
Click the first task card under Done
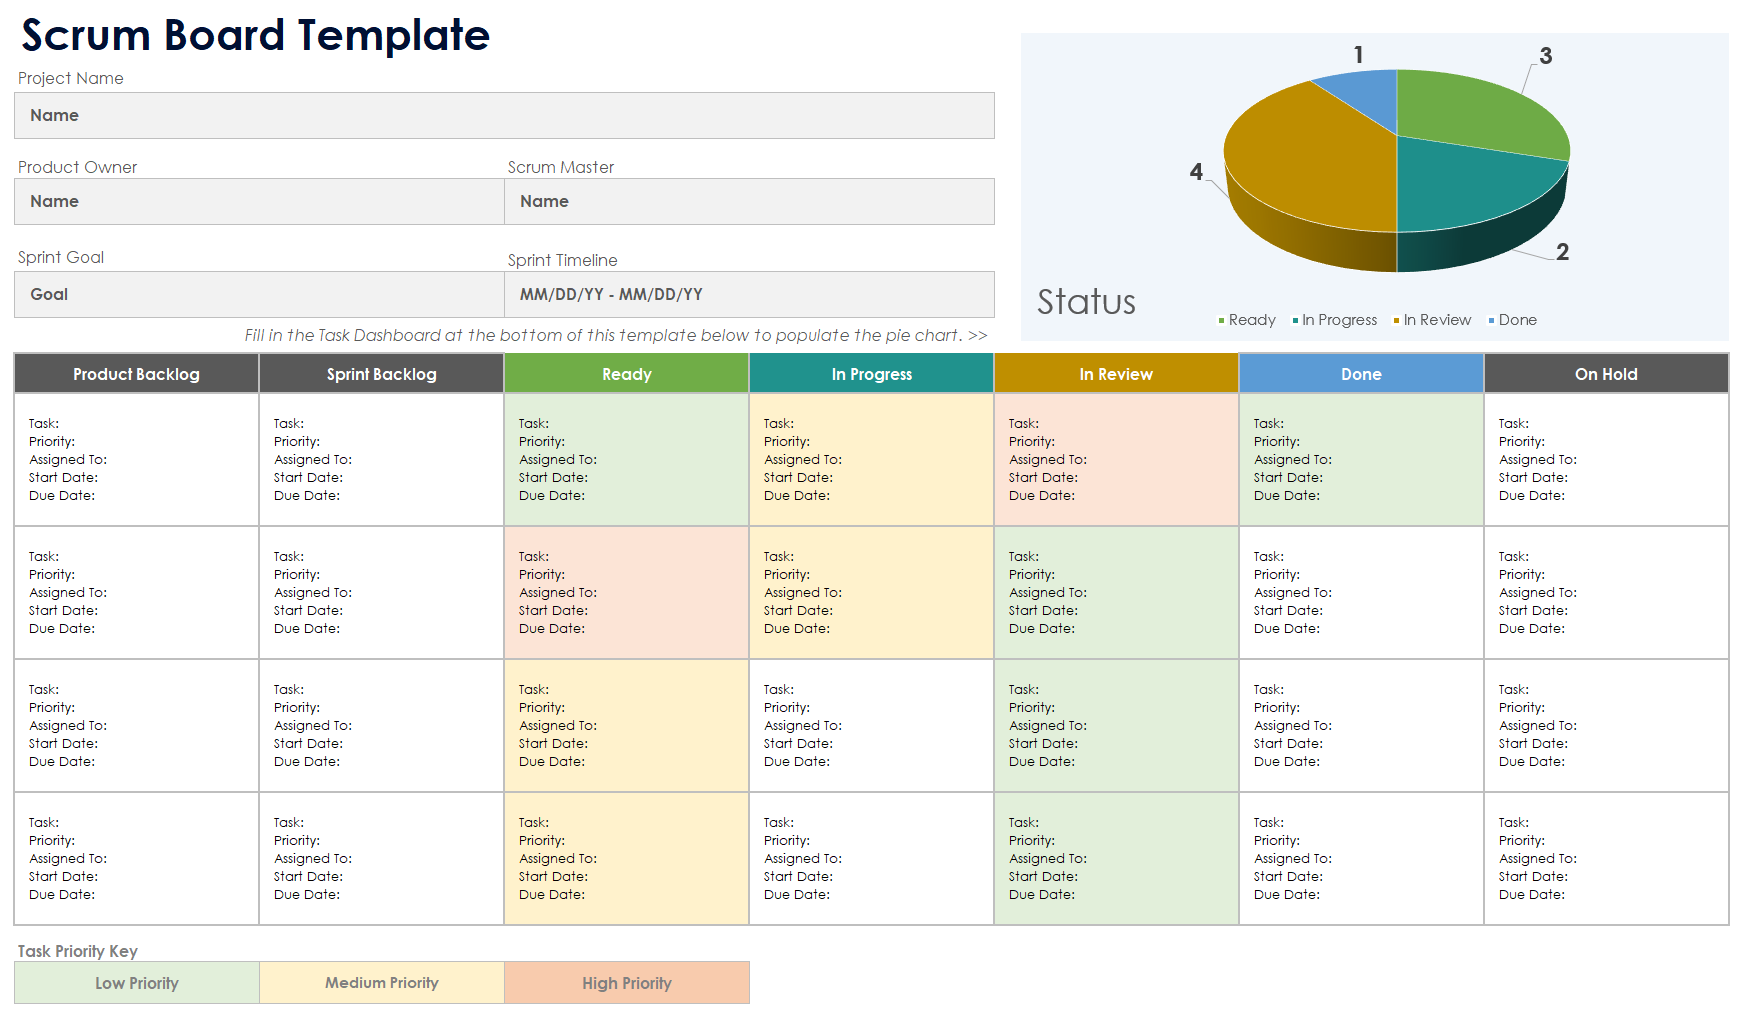click(x=1361, y=460)
